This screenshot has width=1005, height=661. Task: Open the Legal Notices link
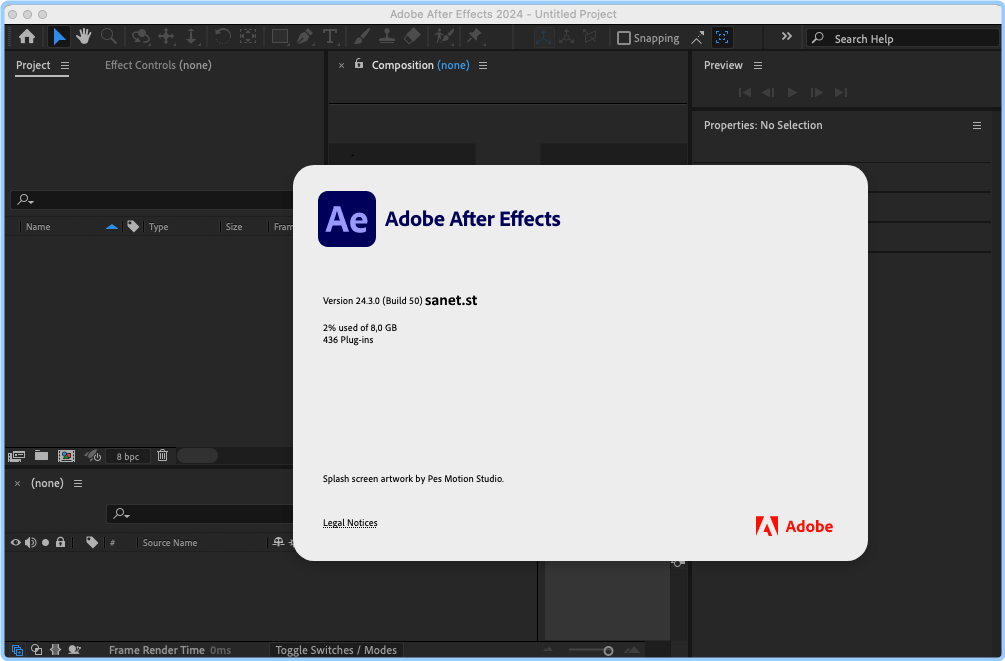tap(350, 523)
